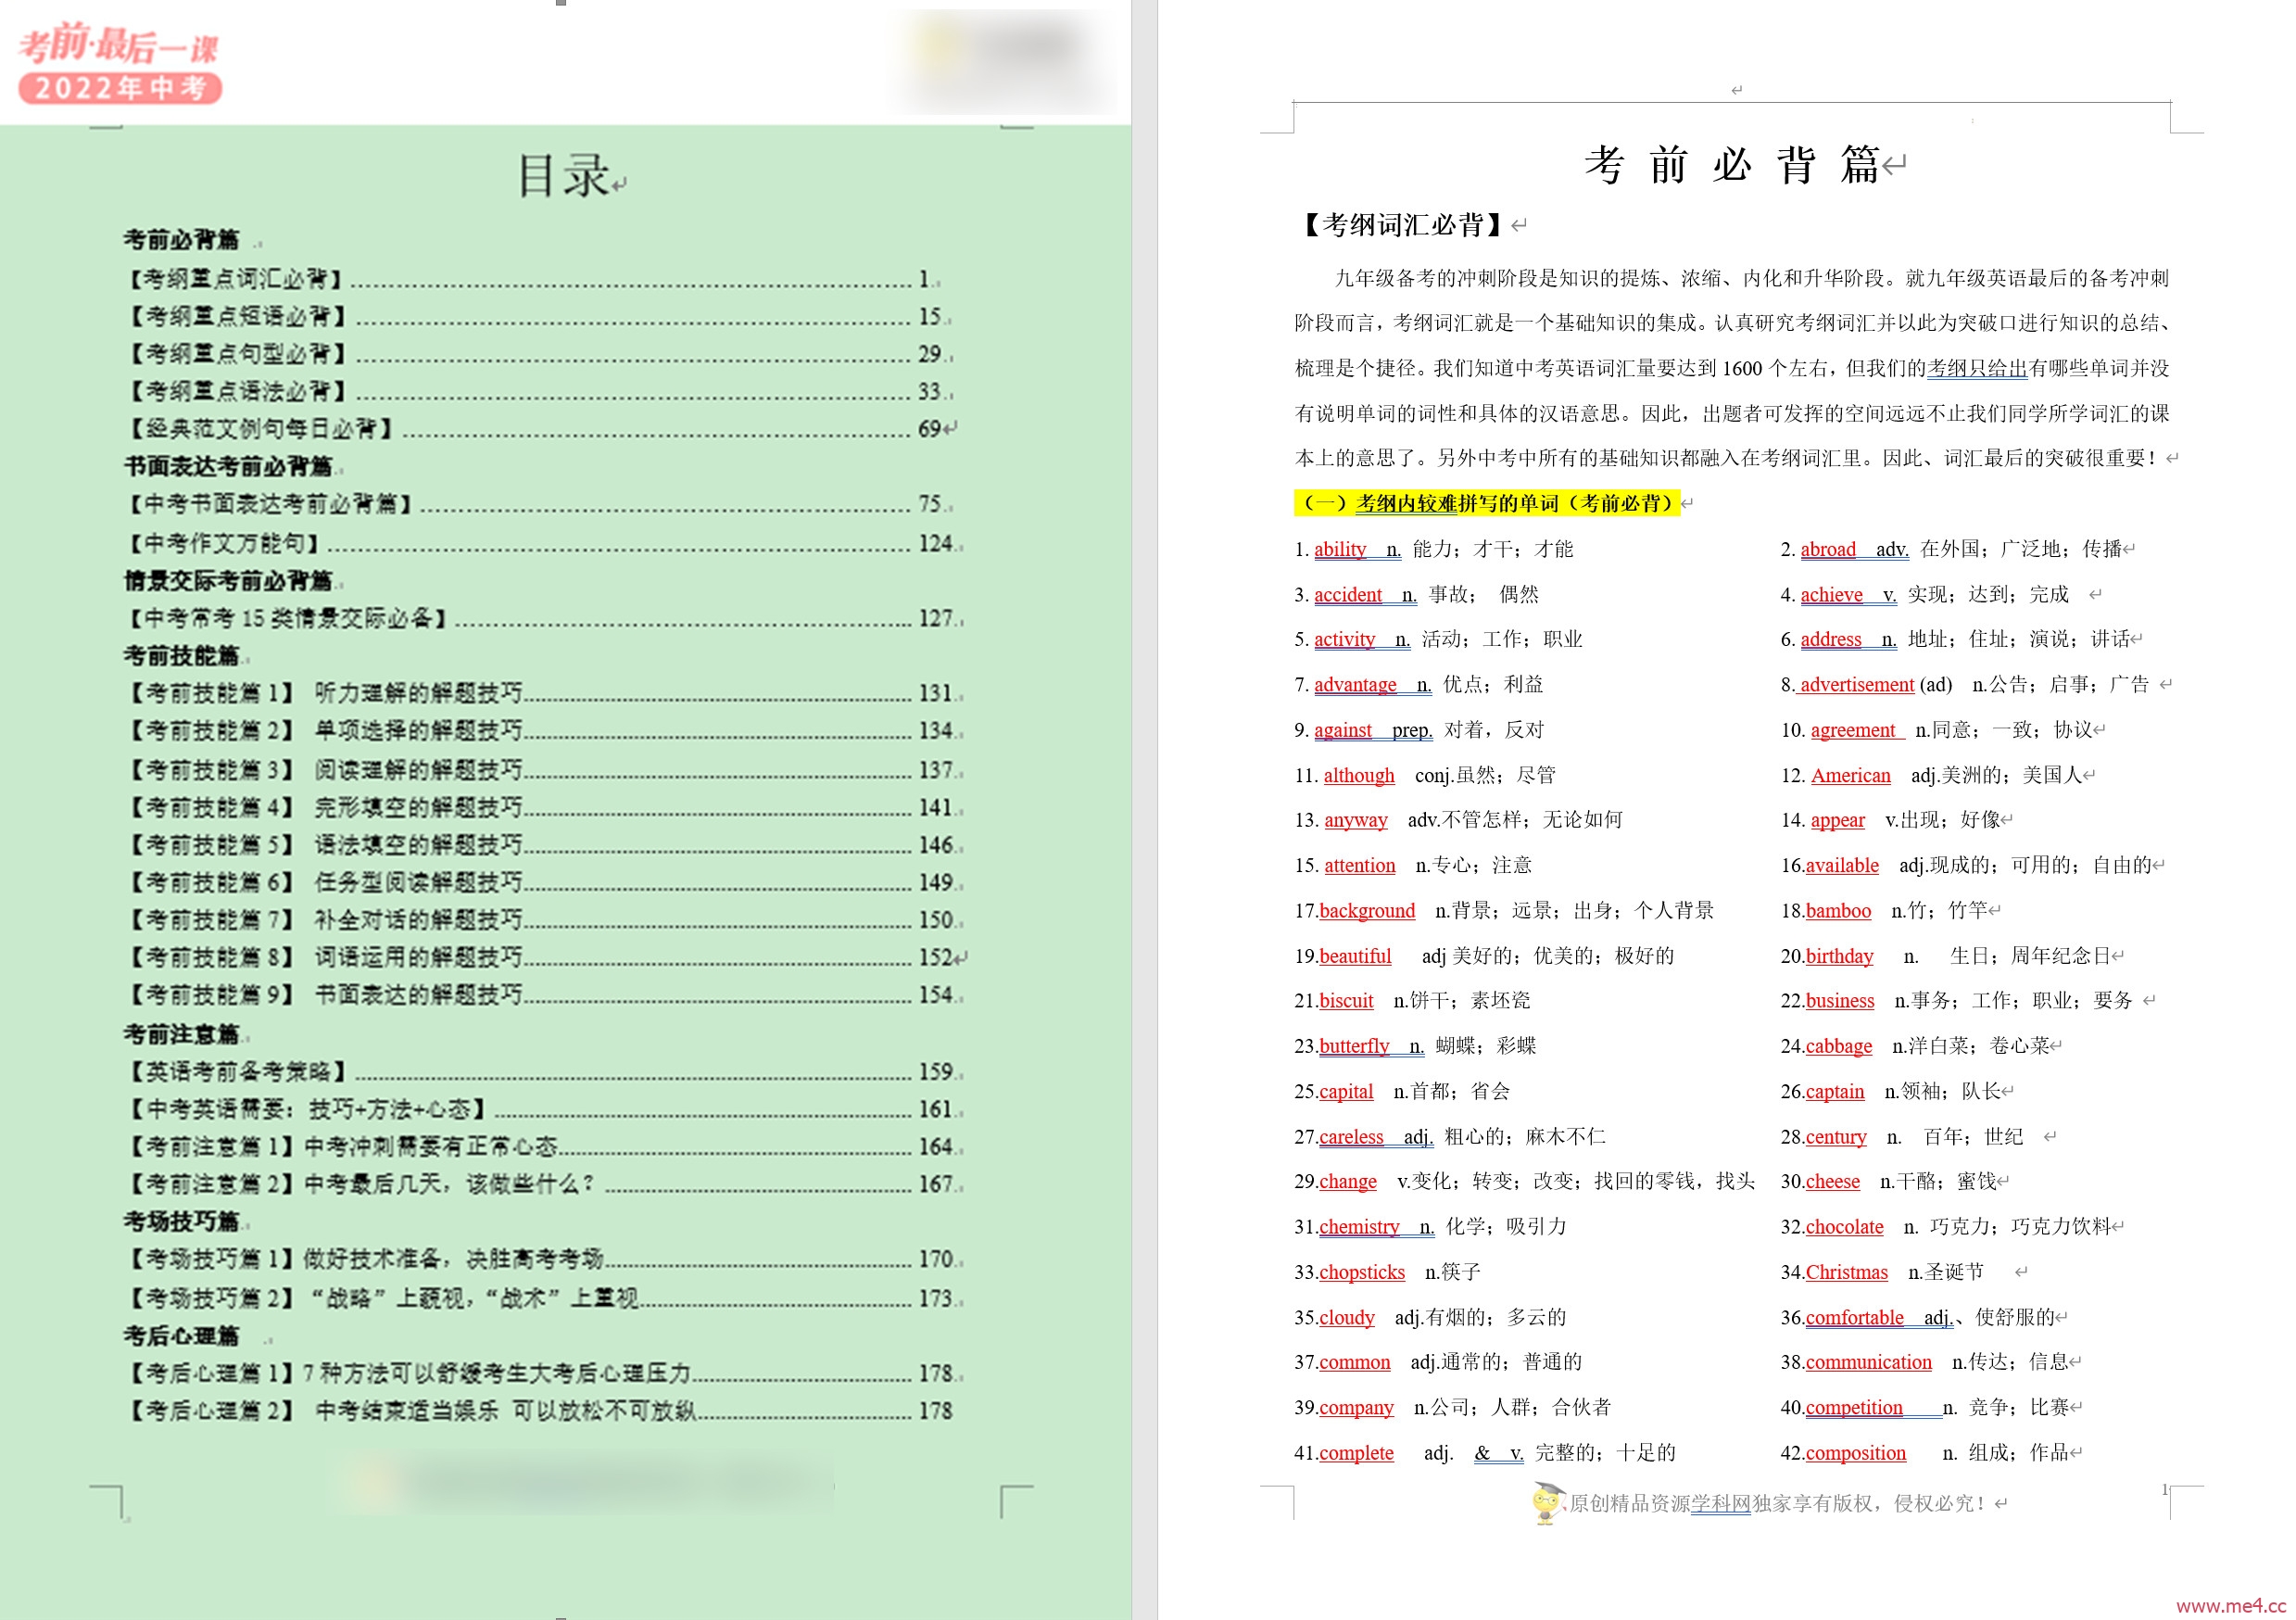Viewport: 2296px width, 1620px height.
Task: Click the word butterfly in item 23
Action: (1354, 1046)
